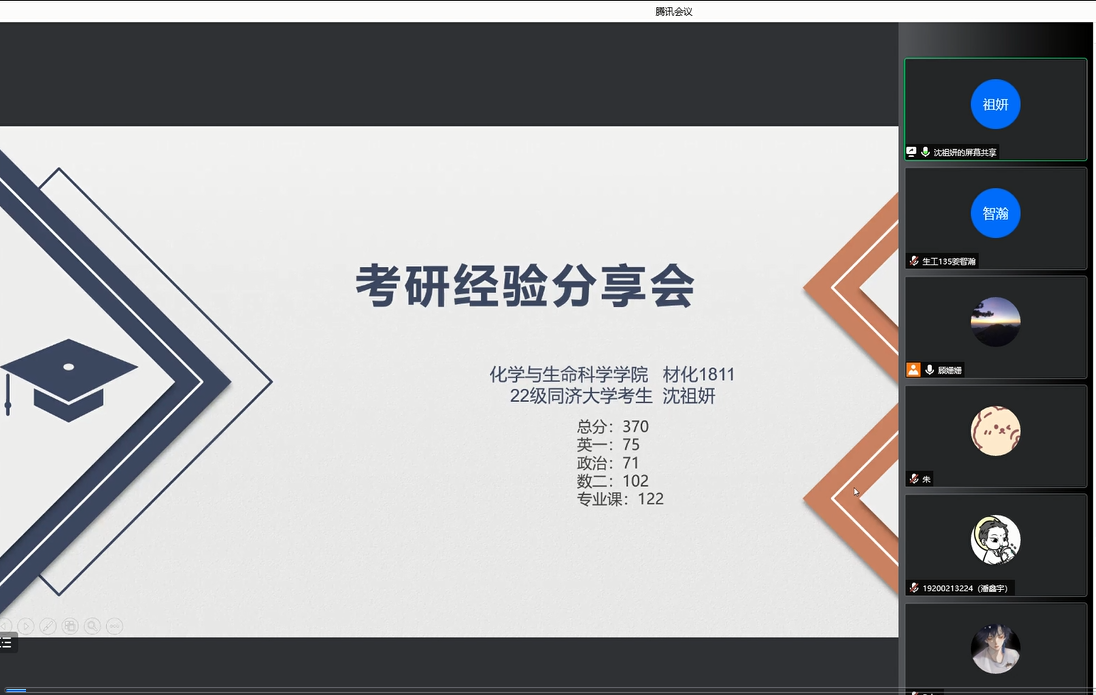
Task: Click the green microphone icon for 沈祖妍
Action: 925,152
